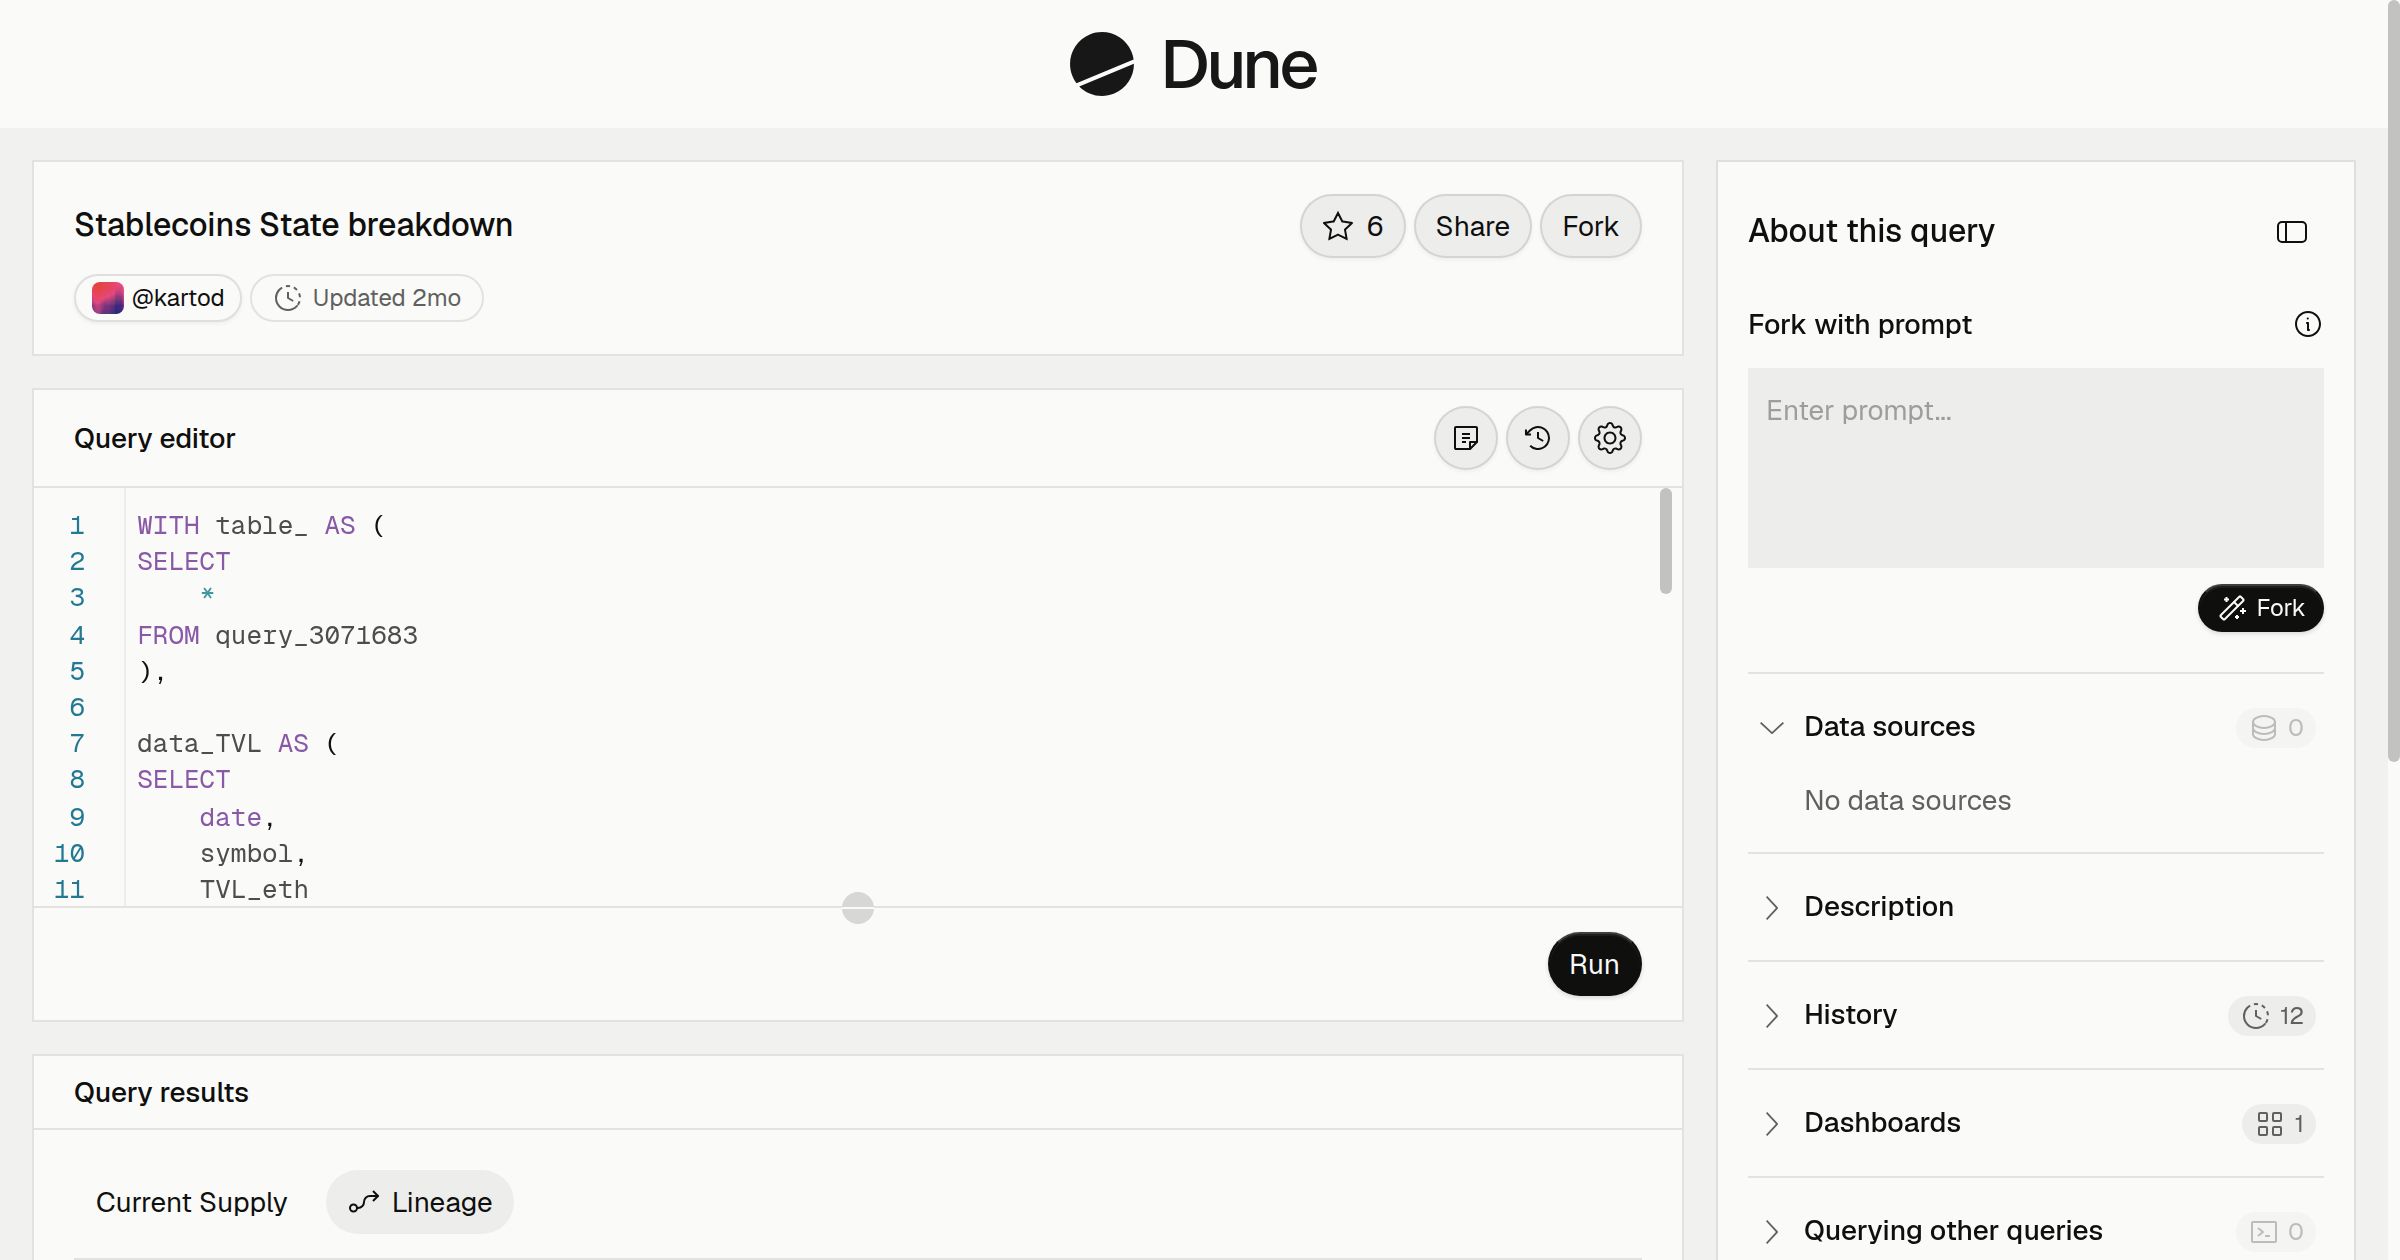Click the Dune logo
This screenshot has width=2400, height=1260.
tap(1193, 64)
